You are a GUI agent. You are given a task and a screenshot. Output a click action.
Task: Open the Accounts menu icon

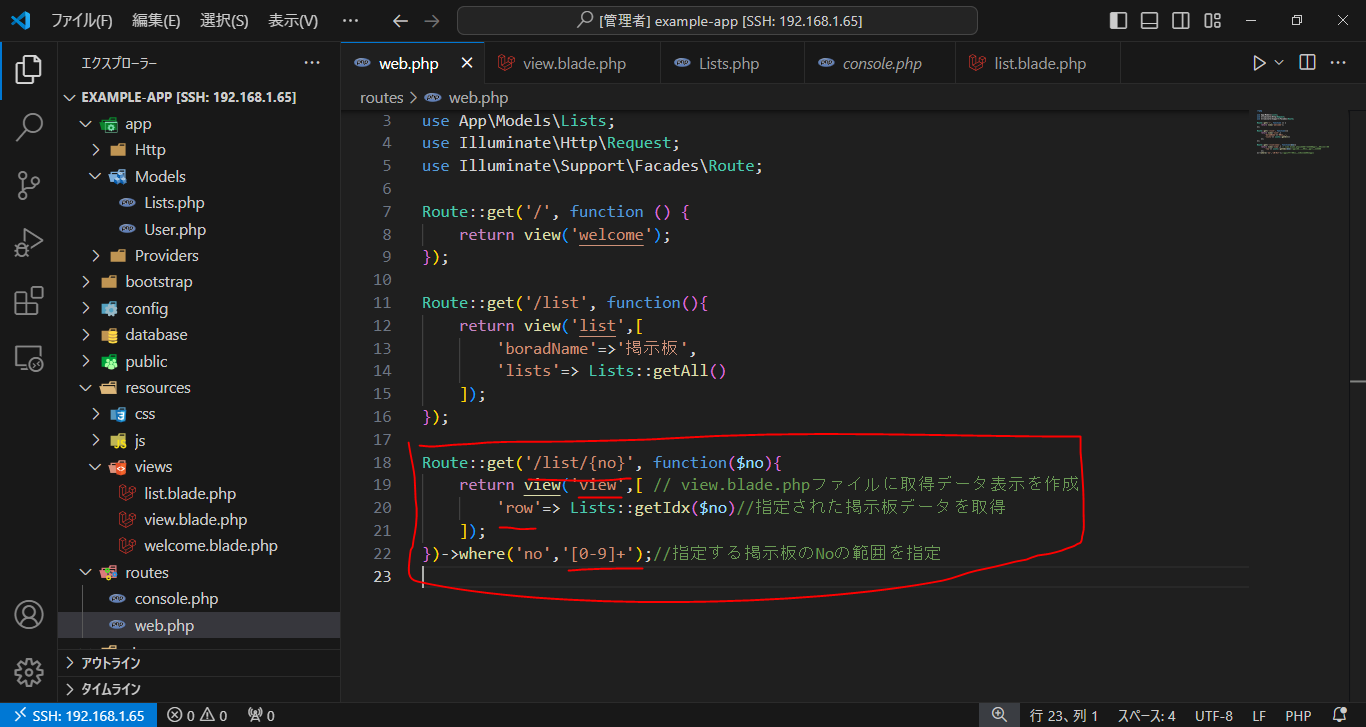(29, 613)
